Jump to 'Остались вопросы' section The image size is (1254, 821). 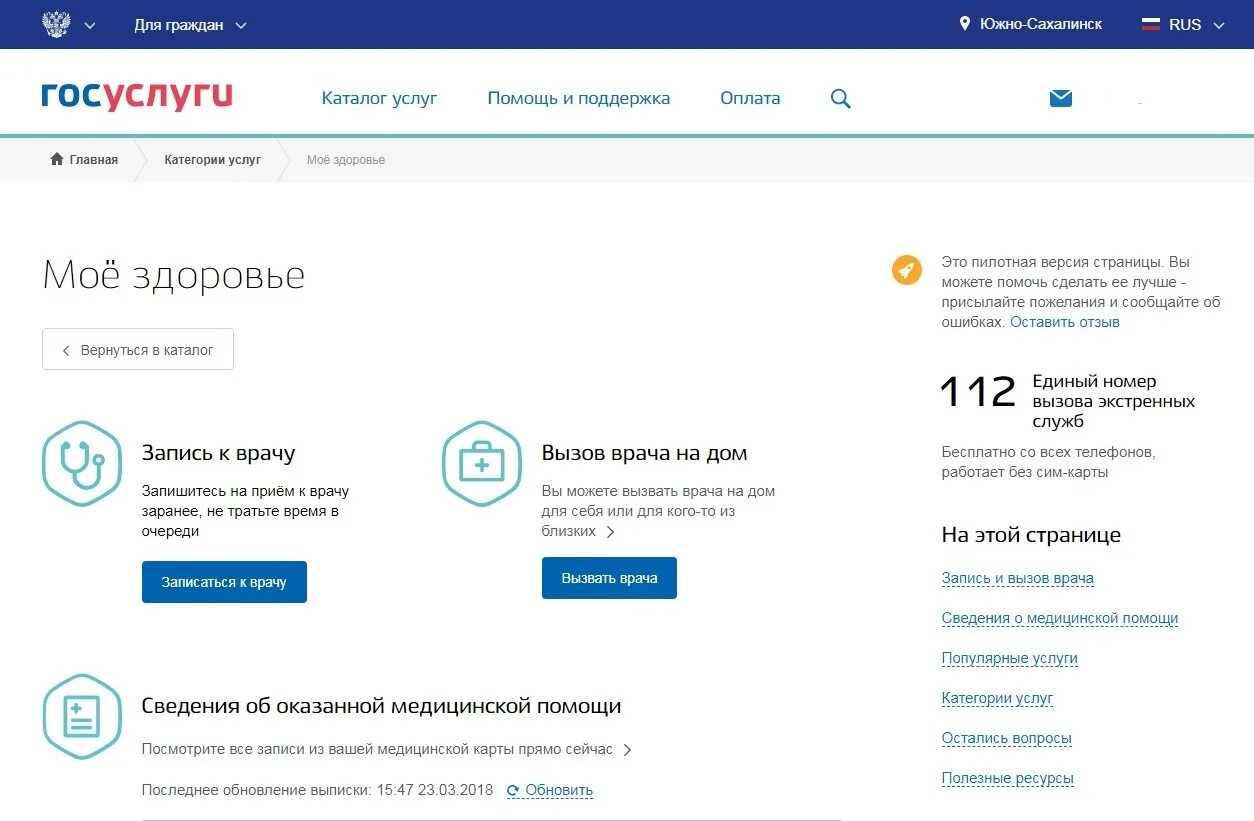click(x=1007, y=738)
